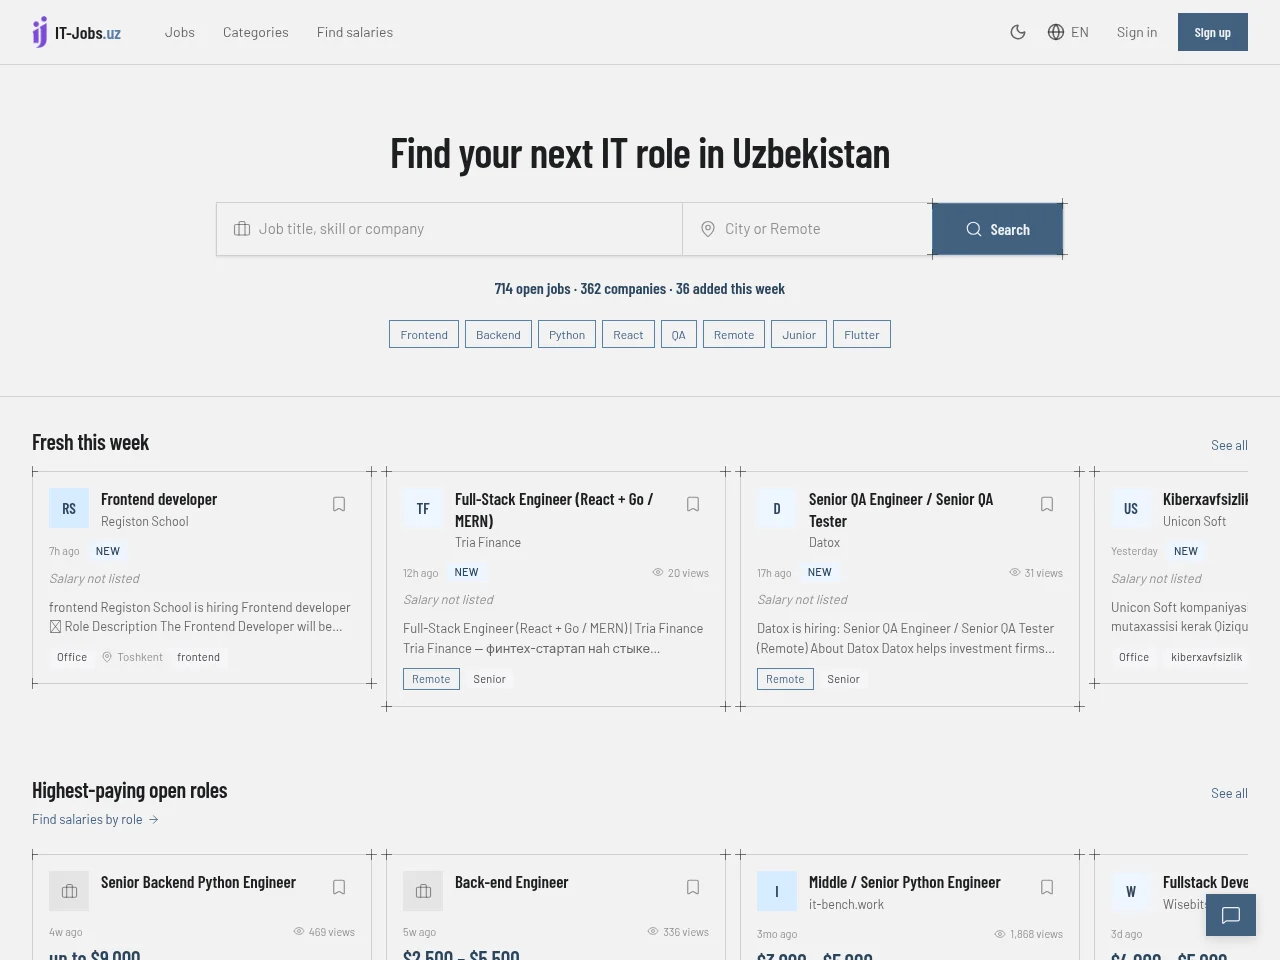Click the Registon School company name

point(144,521)
